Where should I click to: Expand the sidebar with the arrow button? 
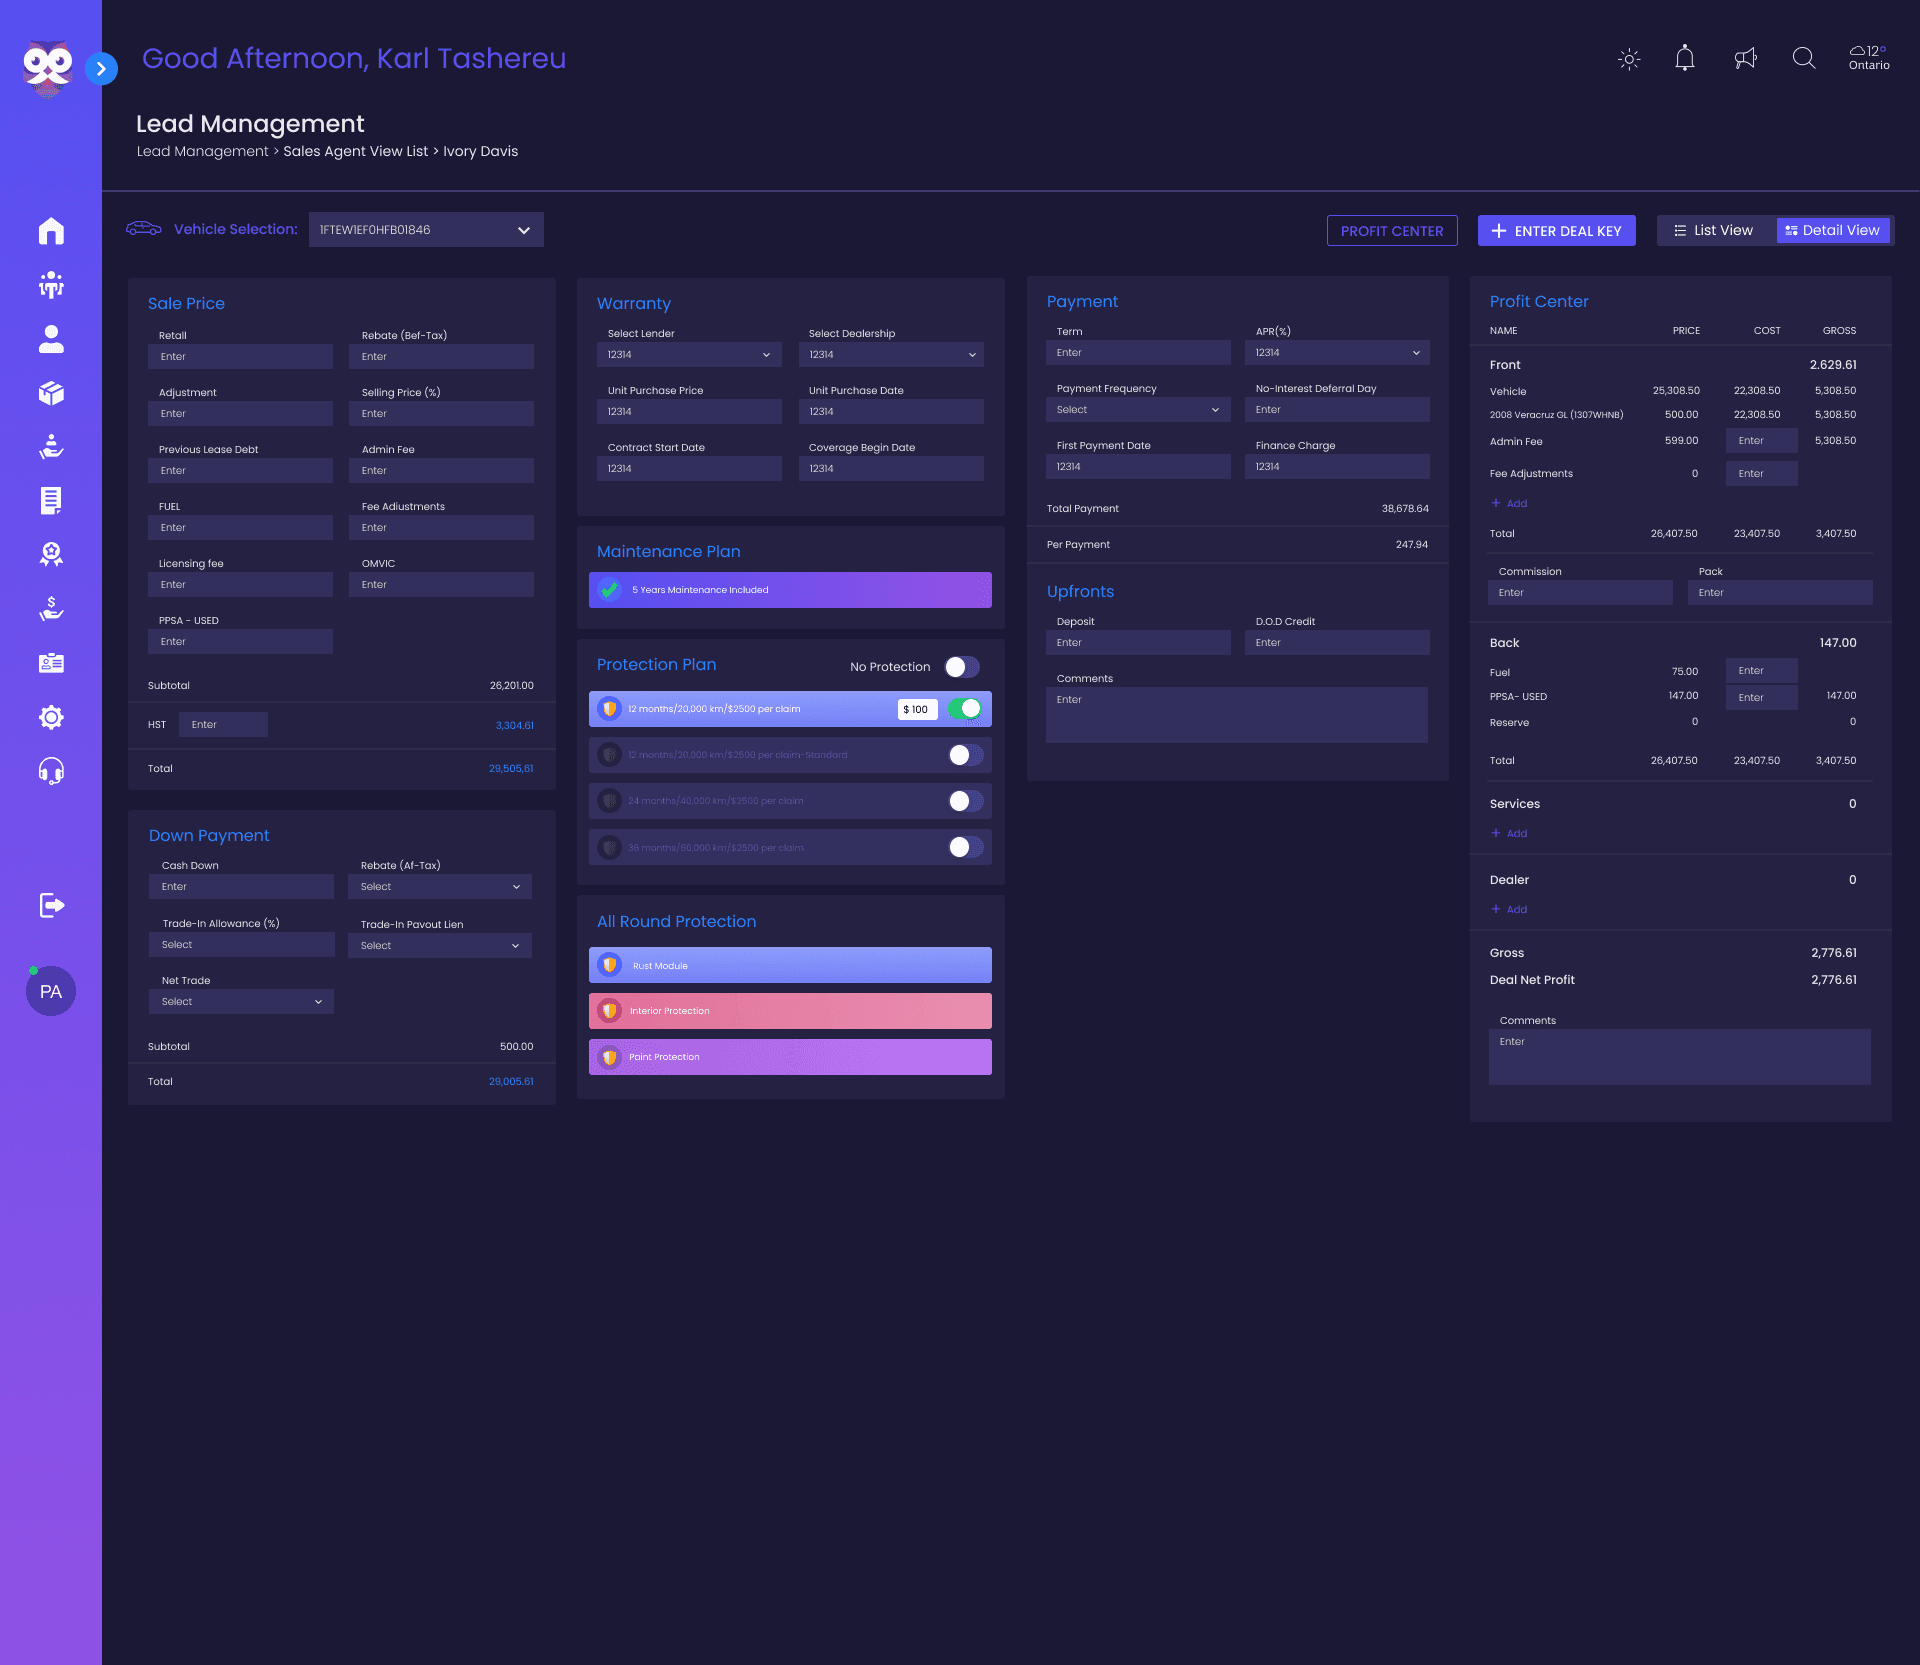click(101, 69)
